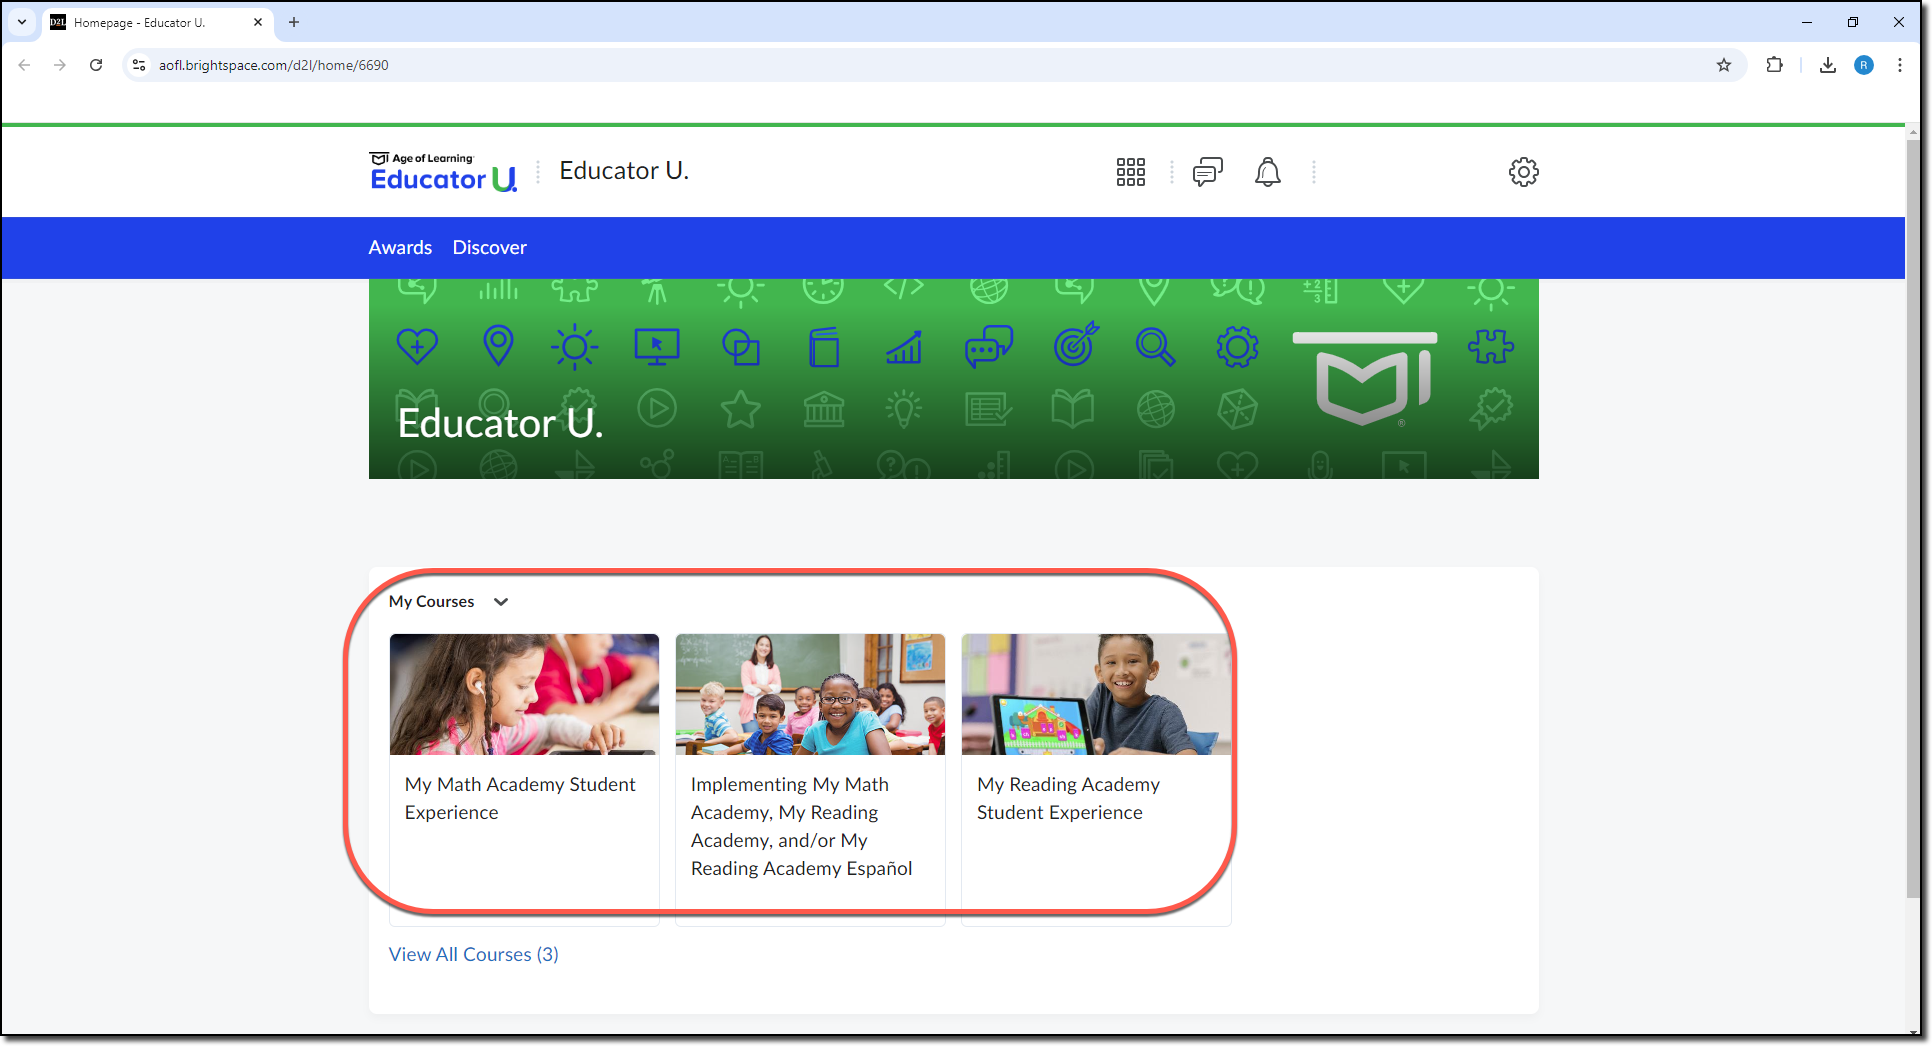Screen dimensions: 1932x1046
Task: Open the Chrome profile avatar
Action: 1864,65
